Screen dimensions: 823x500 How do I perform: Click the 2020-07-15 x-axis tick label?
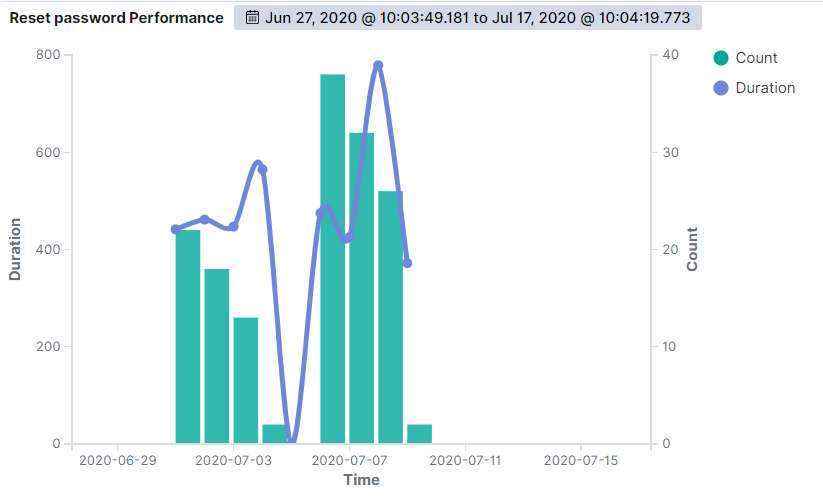[x=580, y=461]
